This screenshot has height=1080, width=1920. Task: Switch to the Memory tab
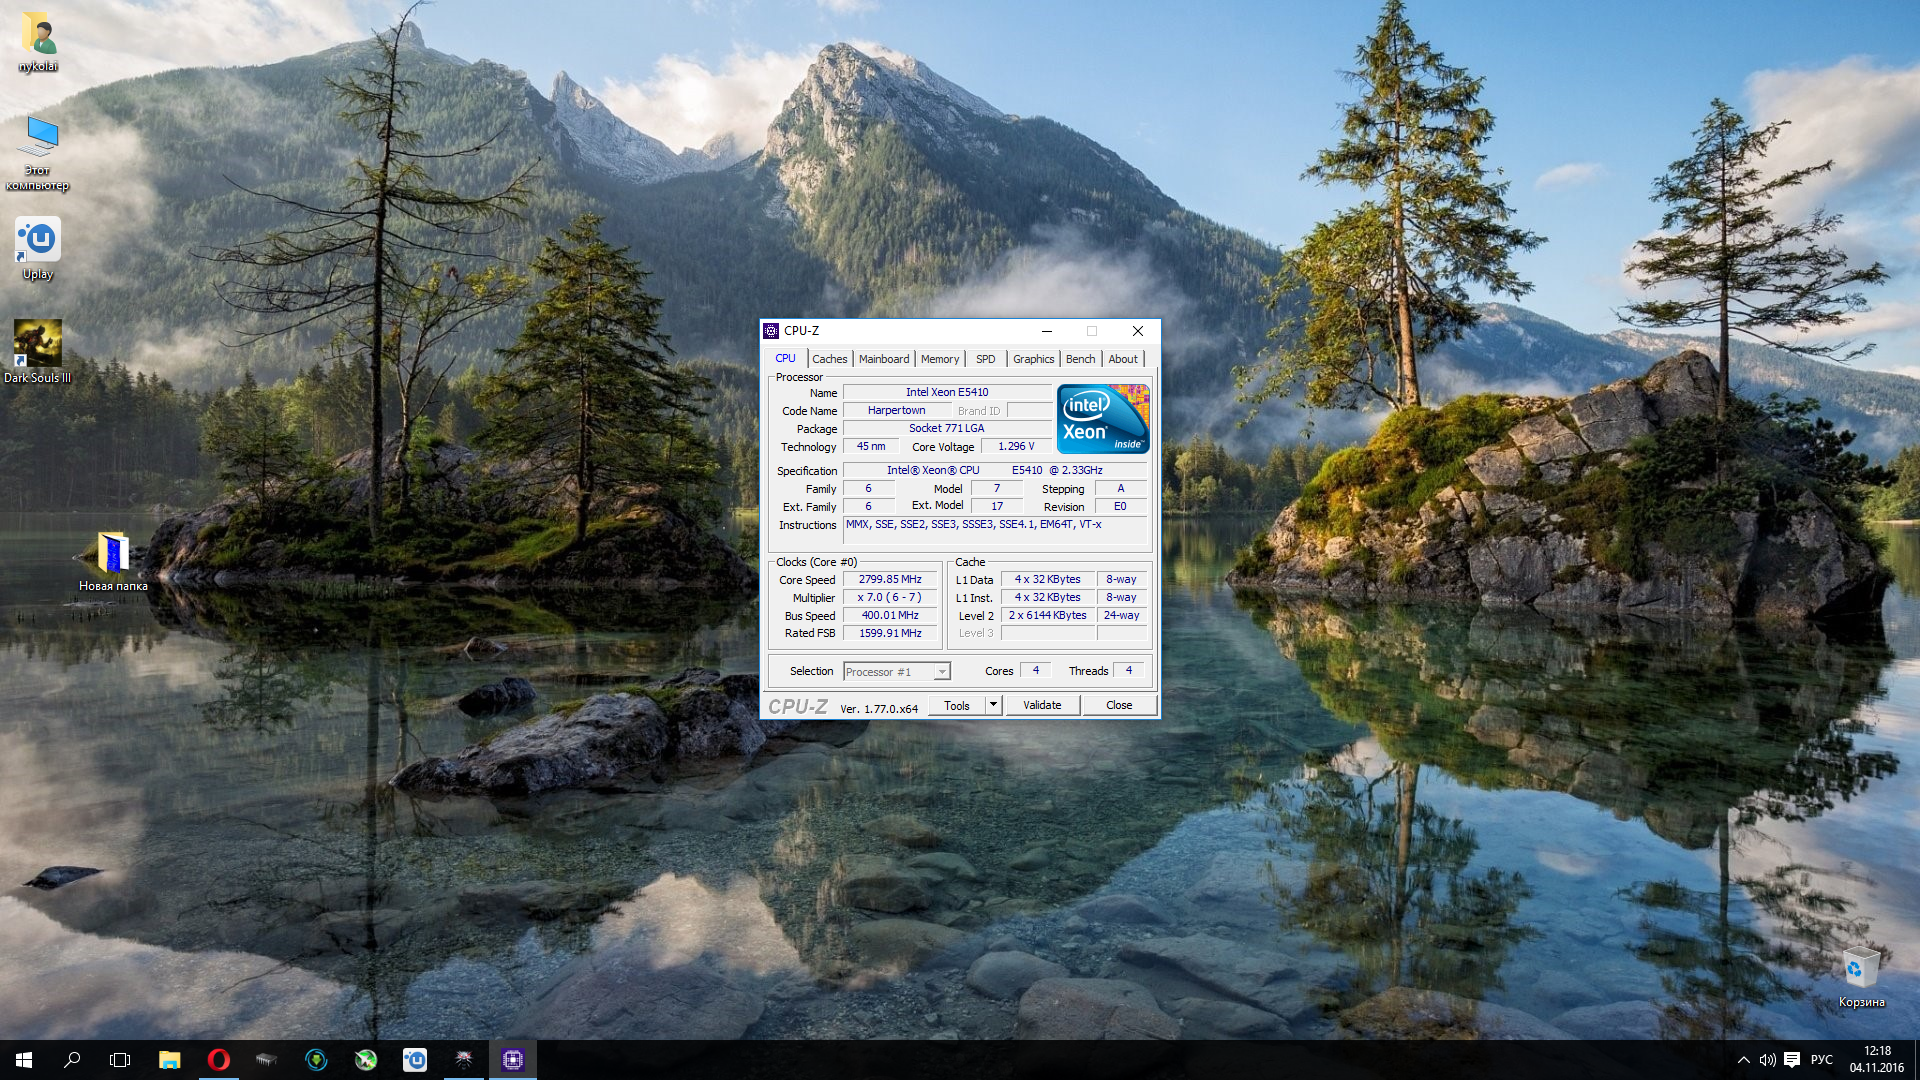tap(939, 359)
